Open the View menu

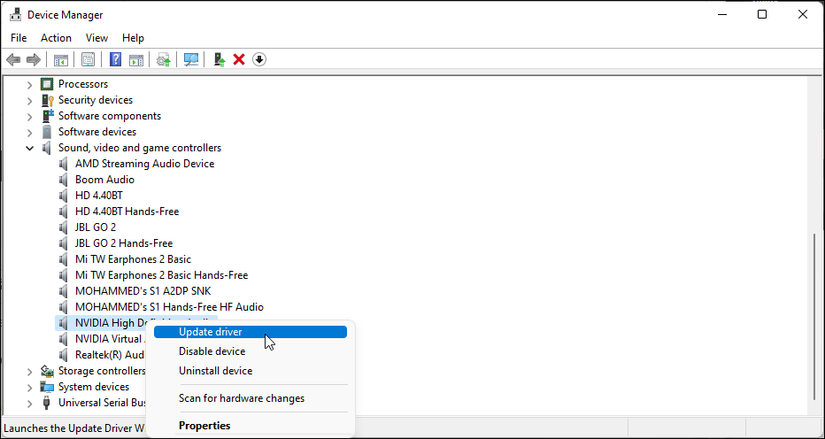coord(97,38)
